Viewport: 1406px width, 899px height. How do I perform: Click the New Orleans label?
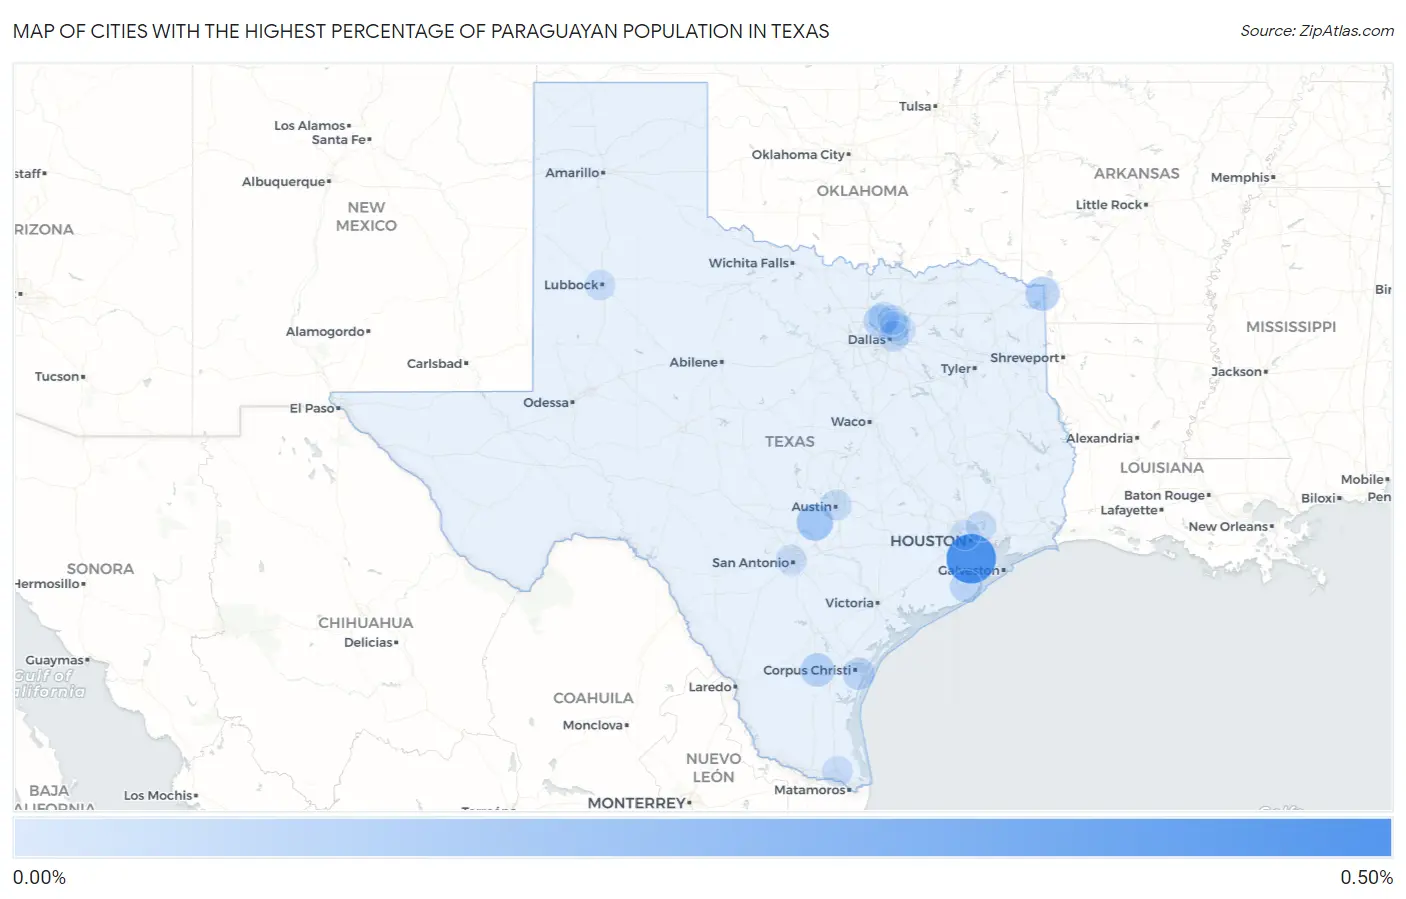pos(1228,527)
